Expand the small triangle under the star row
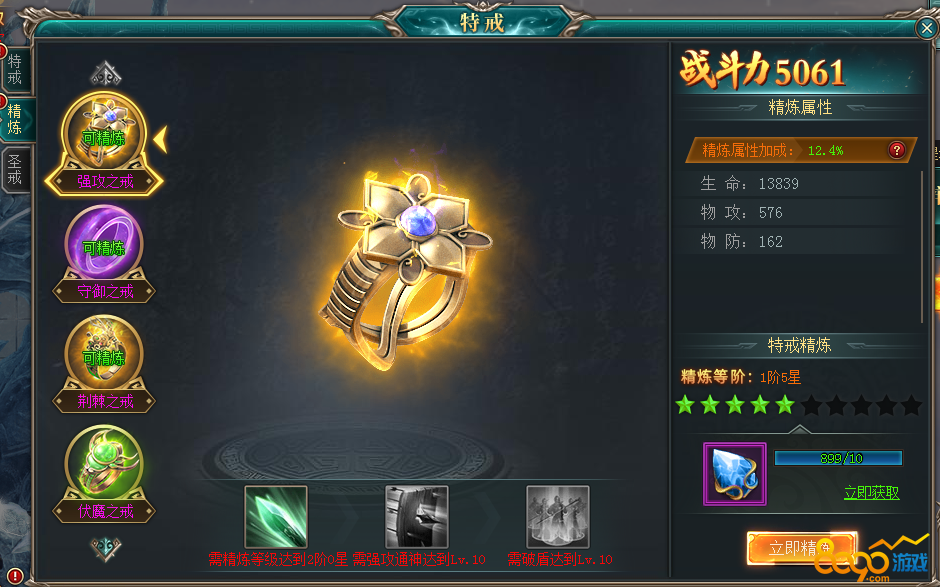The width and height of the screenshot is (940, 587). click(800, 429)
